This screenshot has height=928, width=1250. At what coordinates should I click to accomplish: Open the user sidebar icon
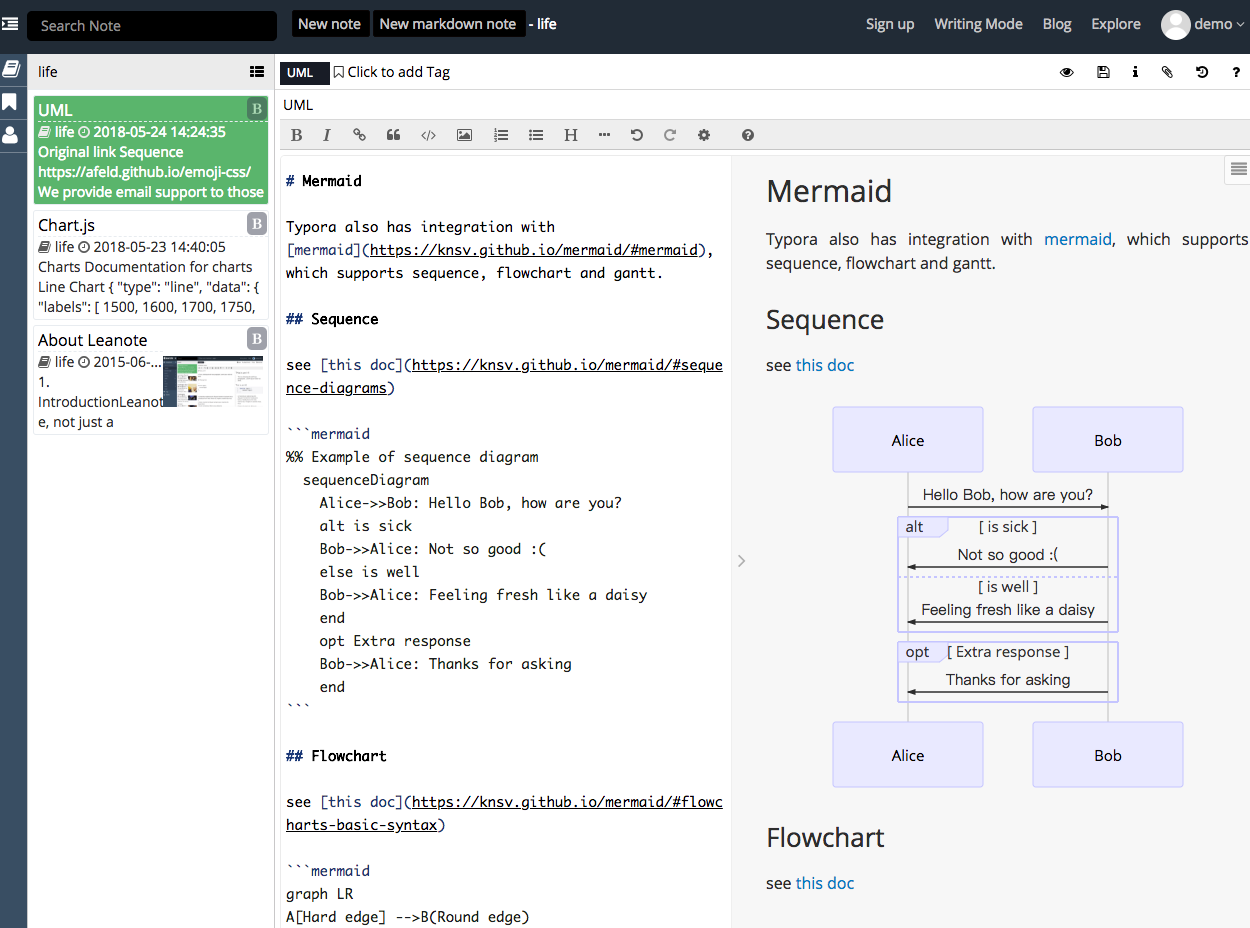[10, 135]
